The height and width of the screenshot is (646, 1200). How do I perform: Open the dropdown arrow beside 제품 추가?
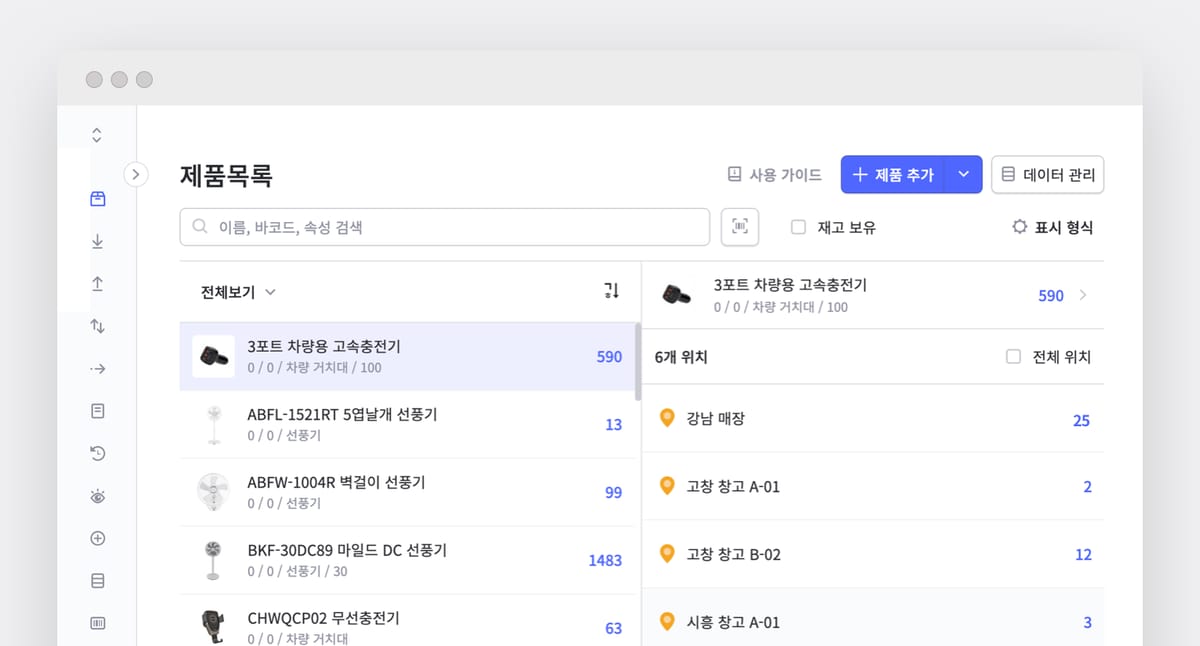963,175
